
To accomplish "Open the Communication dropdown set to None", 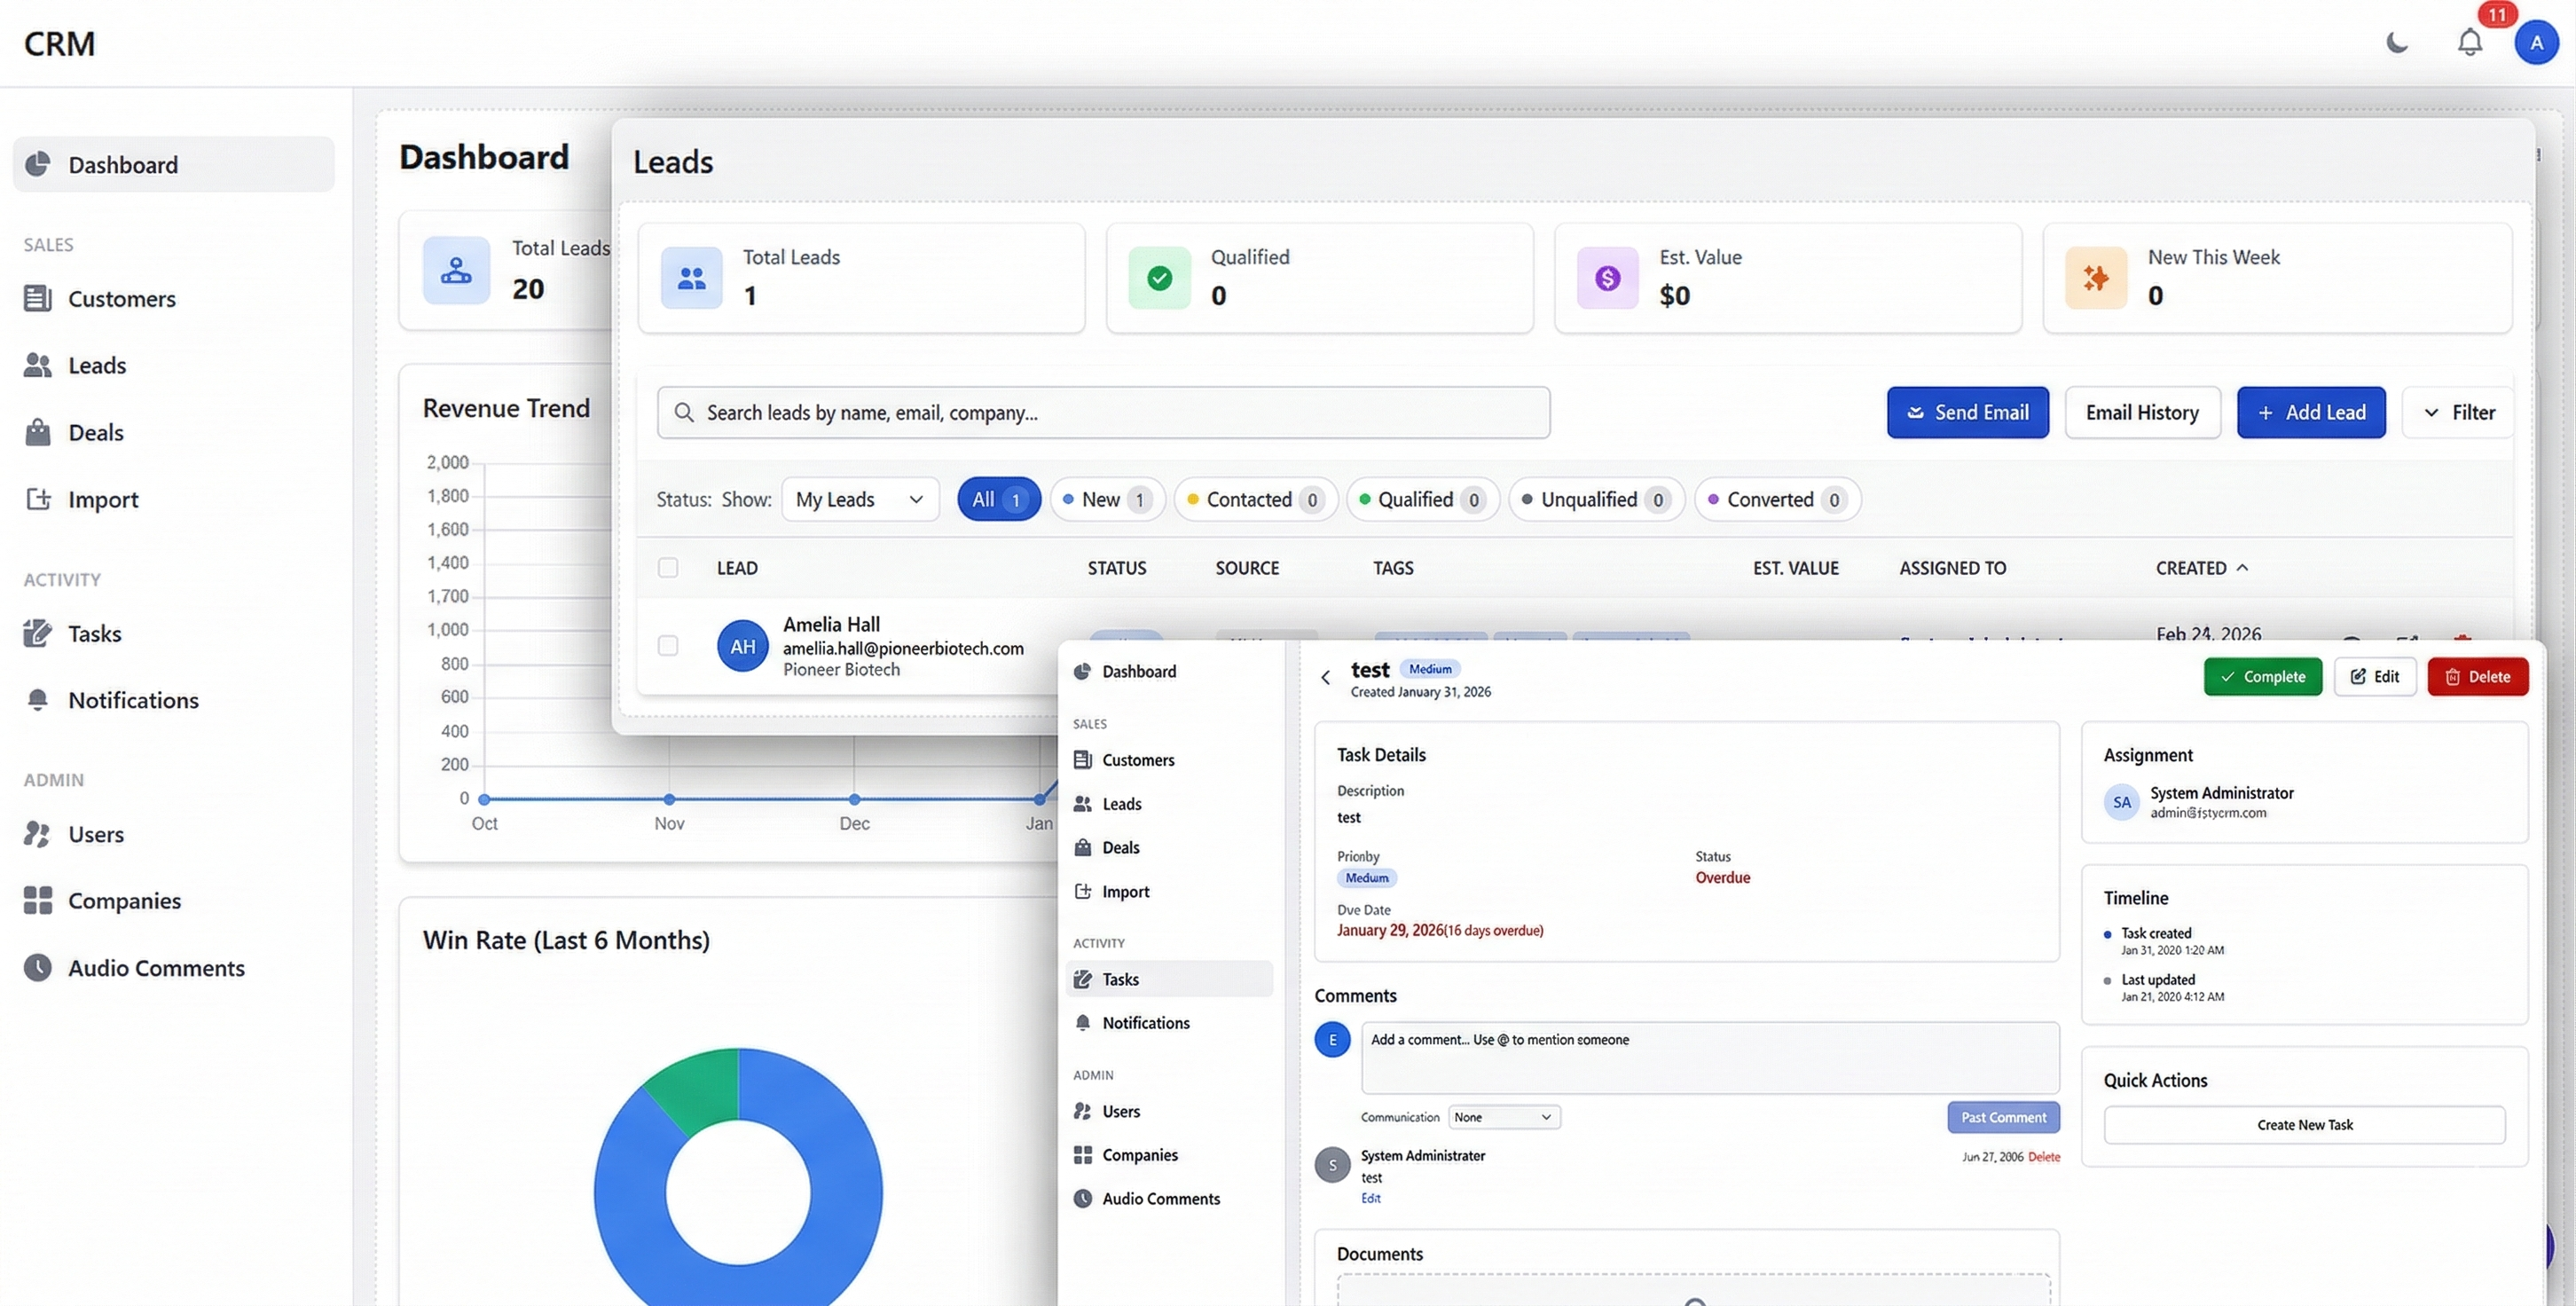I will tap(1503, 1117).
